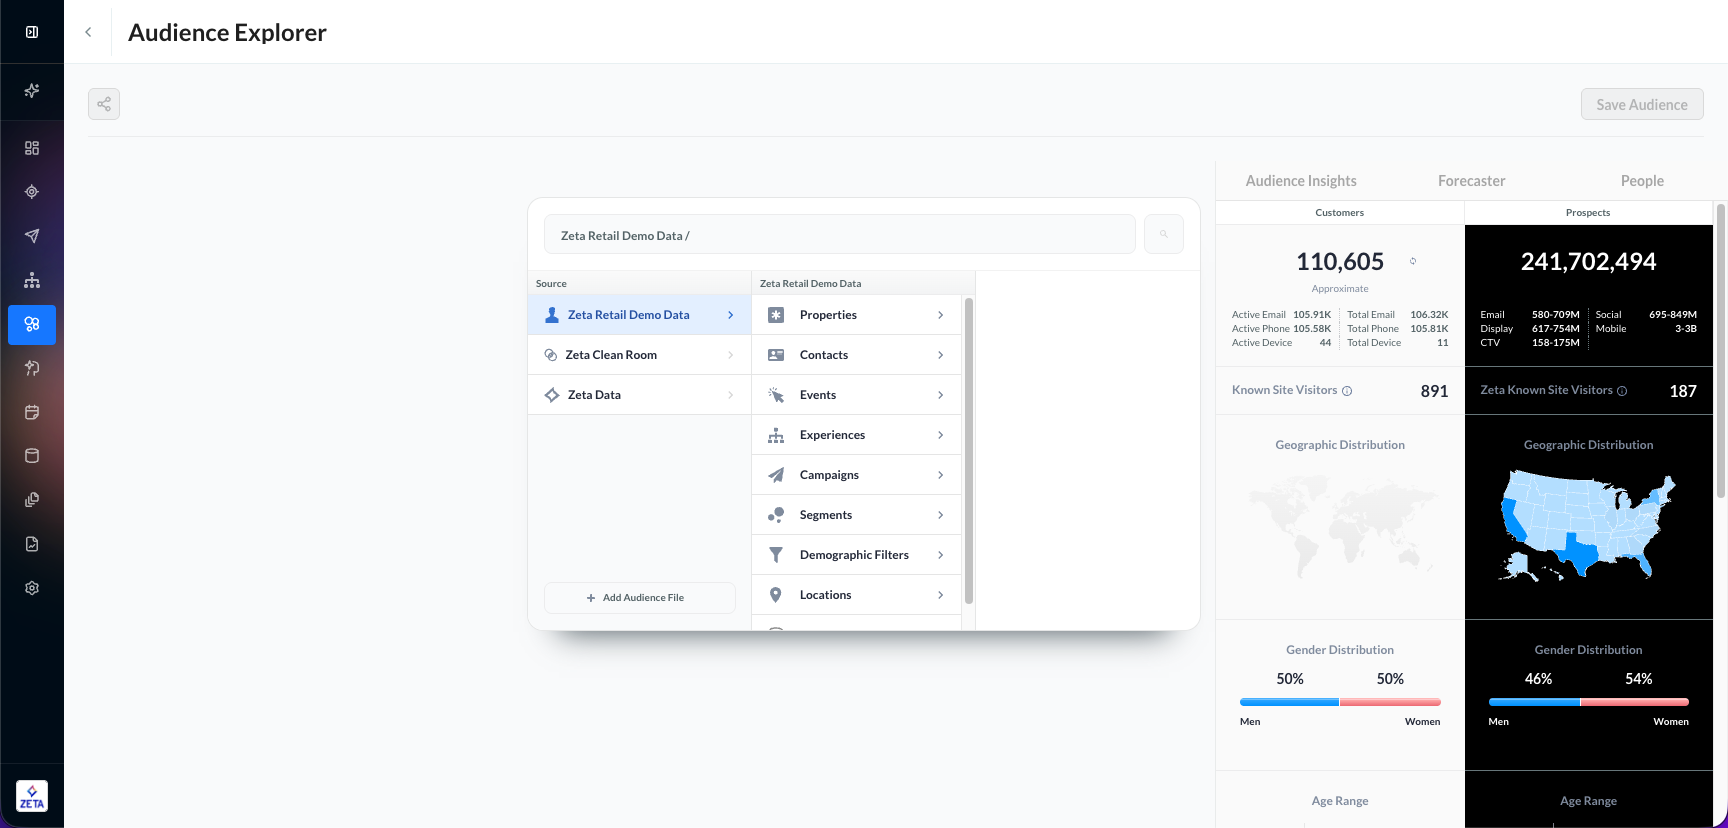Click the Experiences hierarchy icon in category list
This screenshot has width=1728, height=828.
click(x=776, y=435)
